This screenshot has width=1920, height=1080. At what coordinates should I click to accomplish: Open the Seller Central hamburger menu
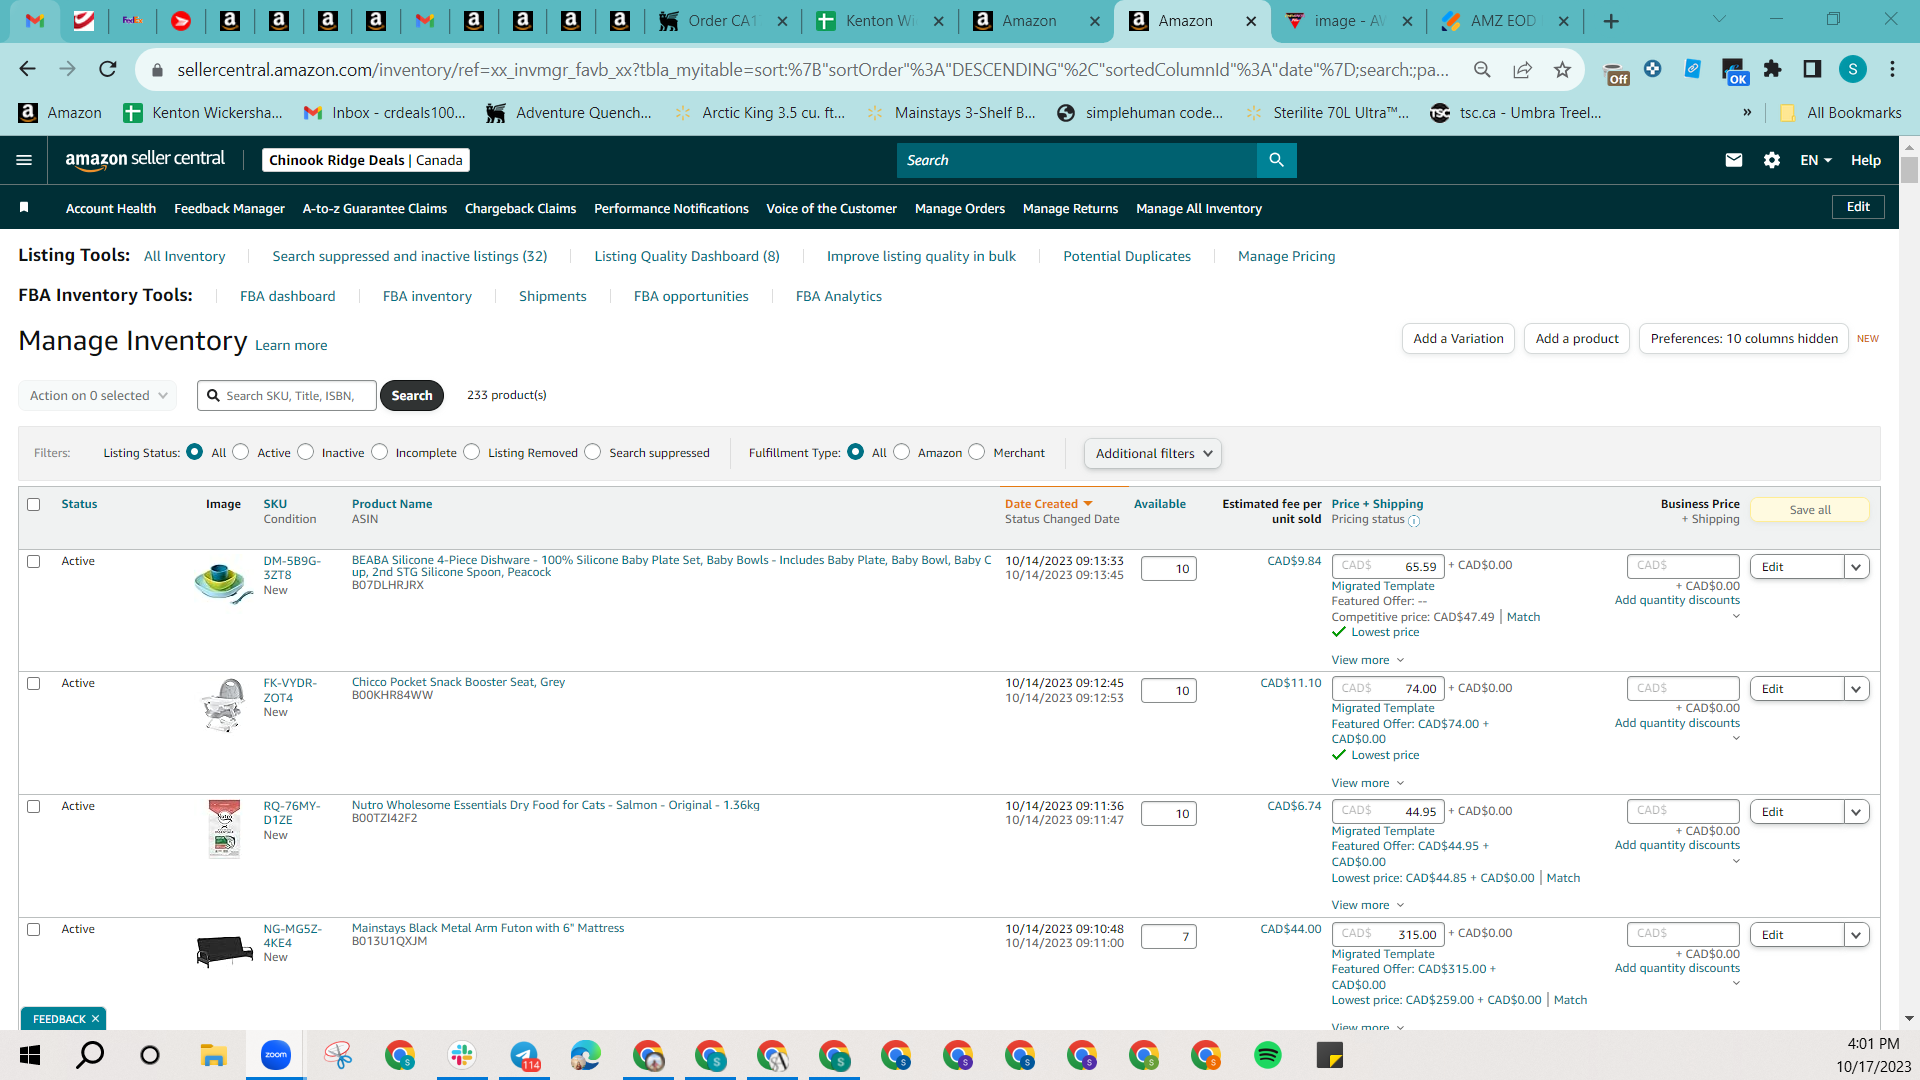[x=24, y=160]
